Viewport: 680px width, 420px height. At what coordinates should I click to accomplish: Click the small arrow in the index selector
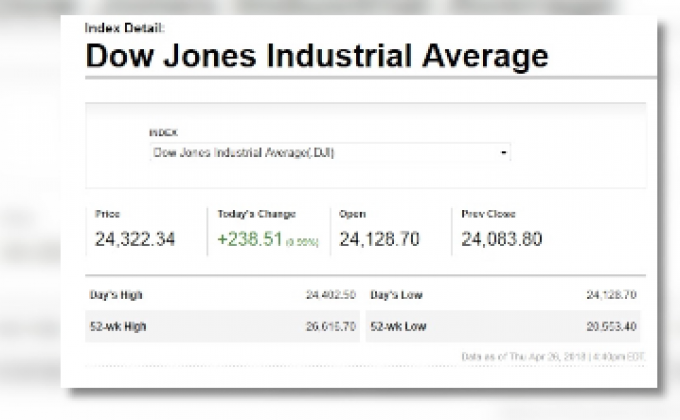coord(504,153)
